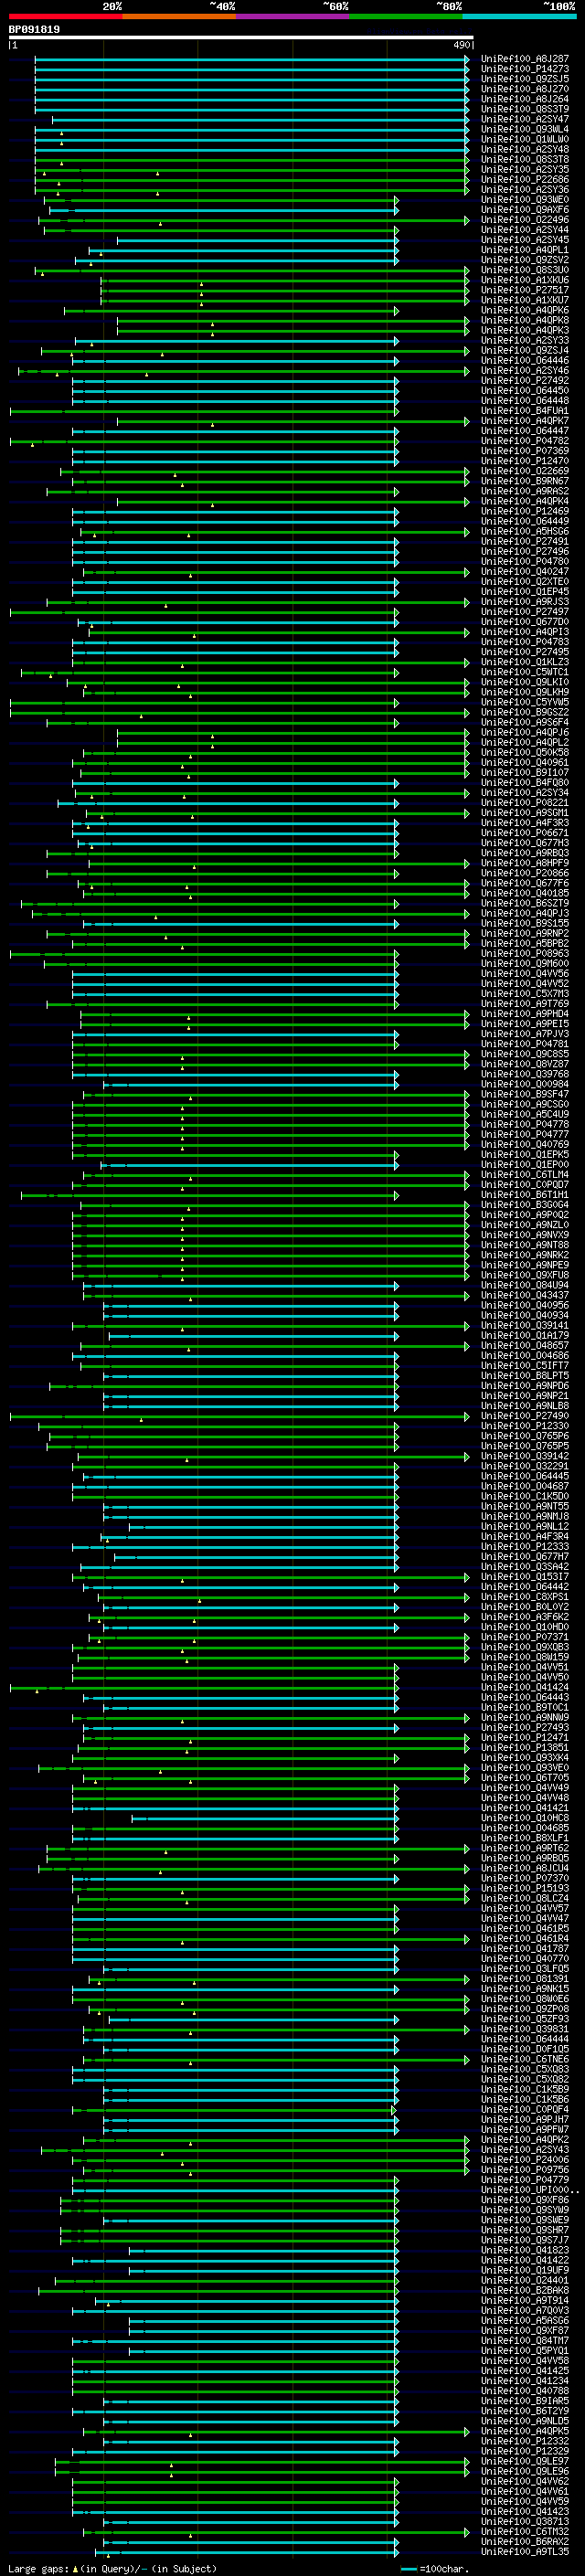This screenshot has height=2576, width=585.
Task: Select the UniRef100_Q677H7 label
Action: coord(525,1557)
